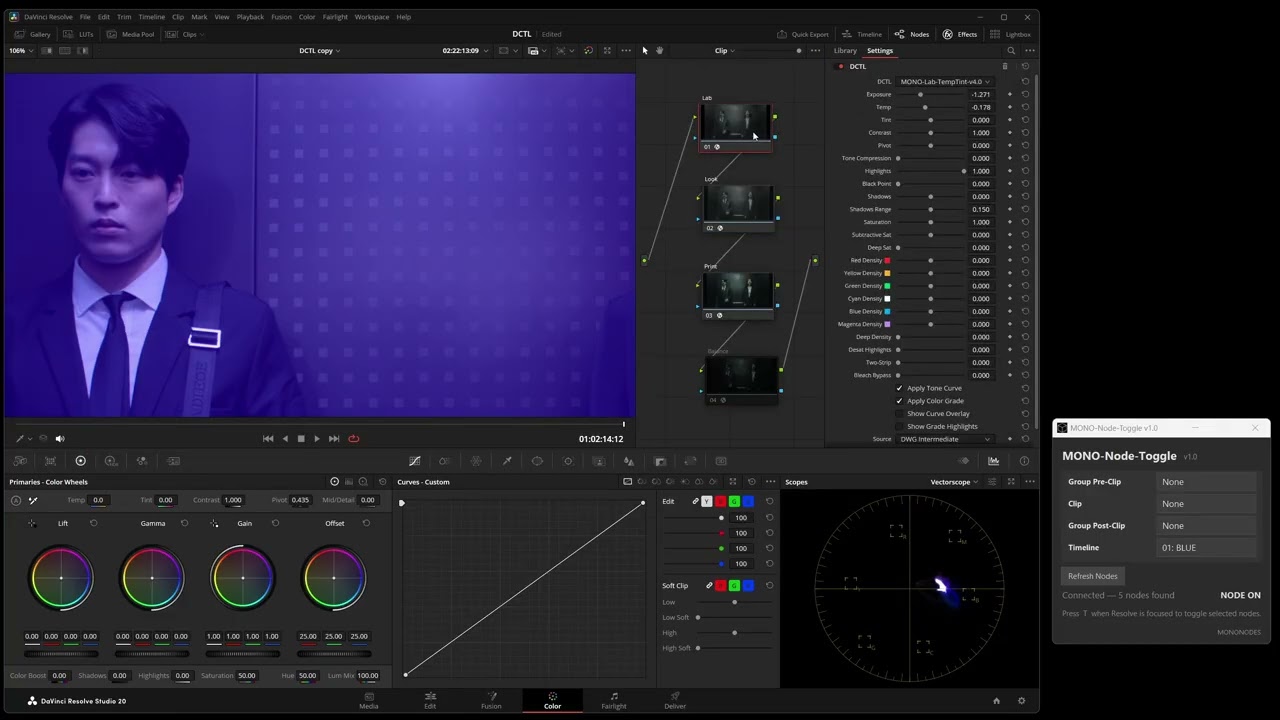Screen dimensions: 1280x720
Task: Expand the scope to full screen
Action: coord(1011,482)
